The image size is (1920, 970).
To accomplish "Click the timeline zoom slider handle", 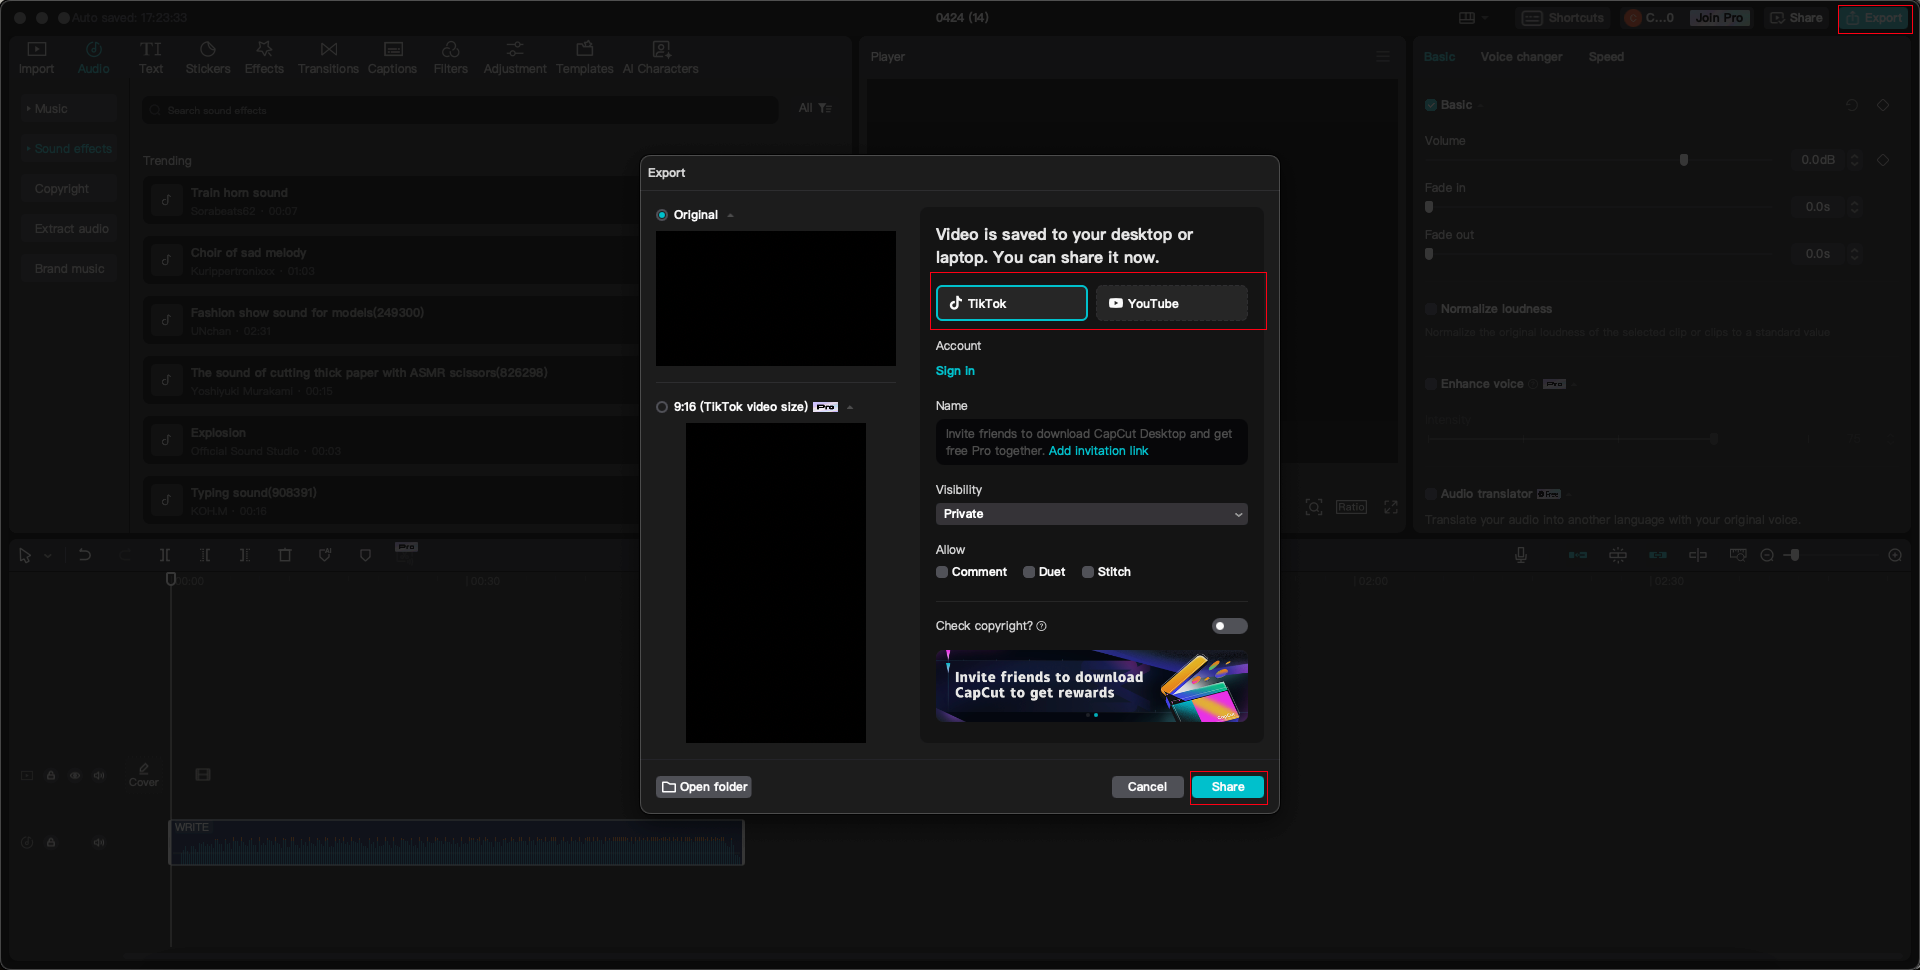I will pyautogui.click(x=1795, y=555).
